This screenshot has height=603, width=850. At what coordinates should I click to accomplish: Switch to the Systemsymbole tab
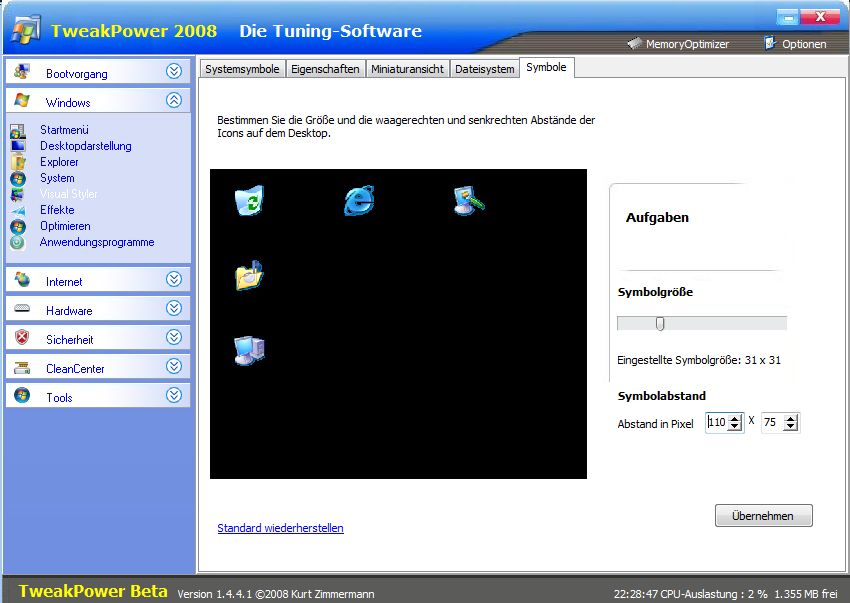pos(242,69)
